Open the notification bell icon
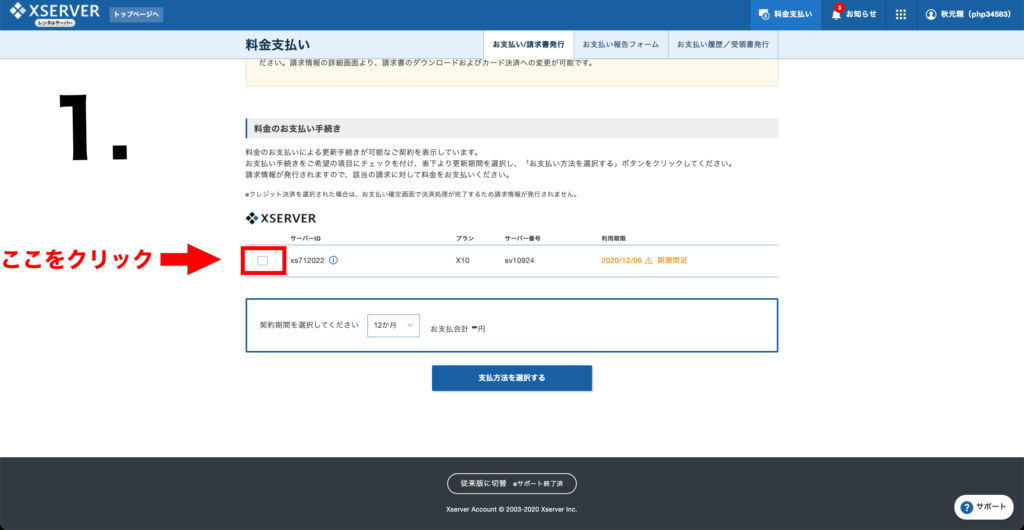 [x=836, y=14]
